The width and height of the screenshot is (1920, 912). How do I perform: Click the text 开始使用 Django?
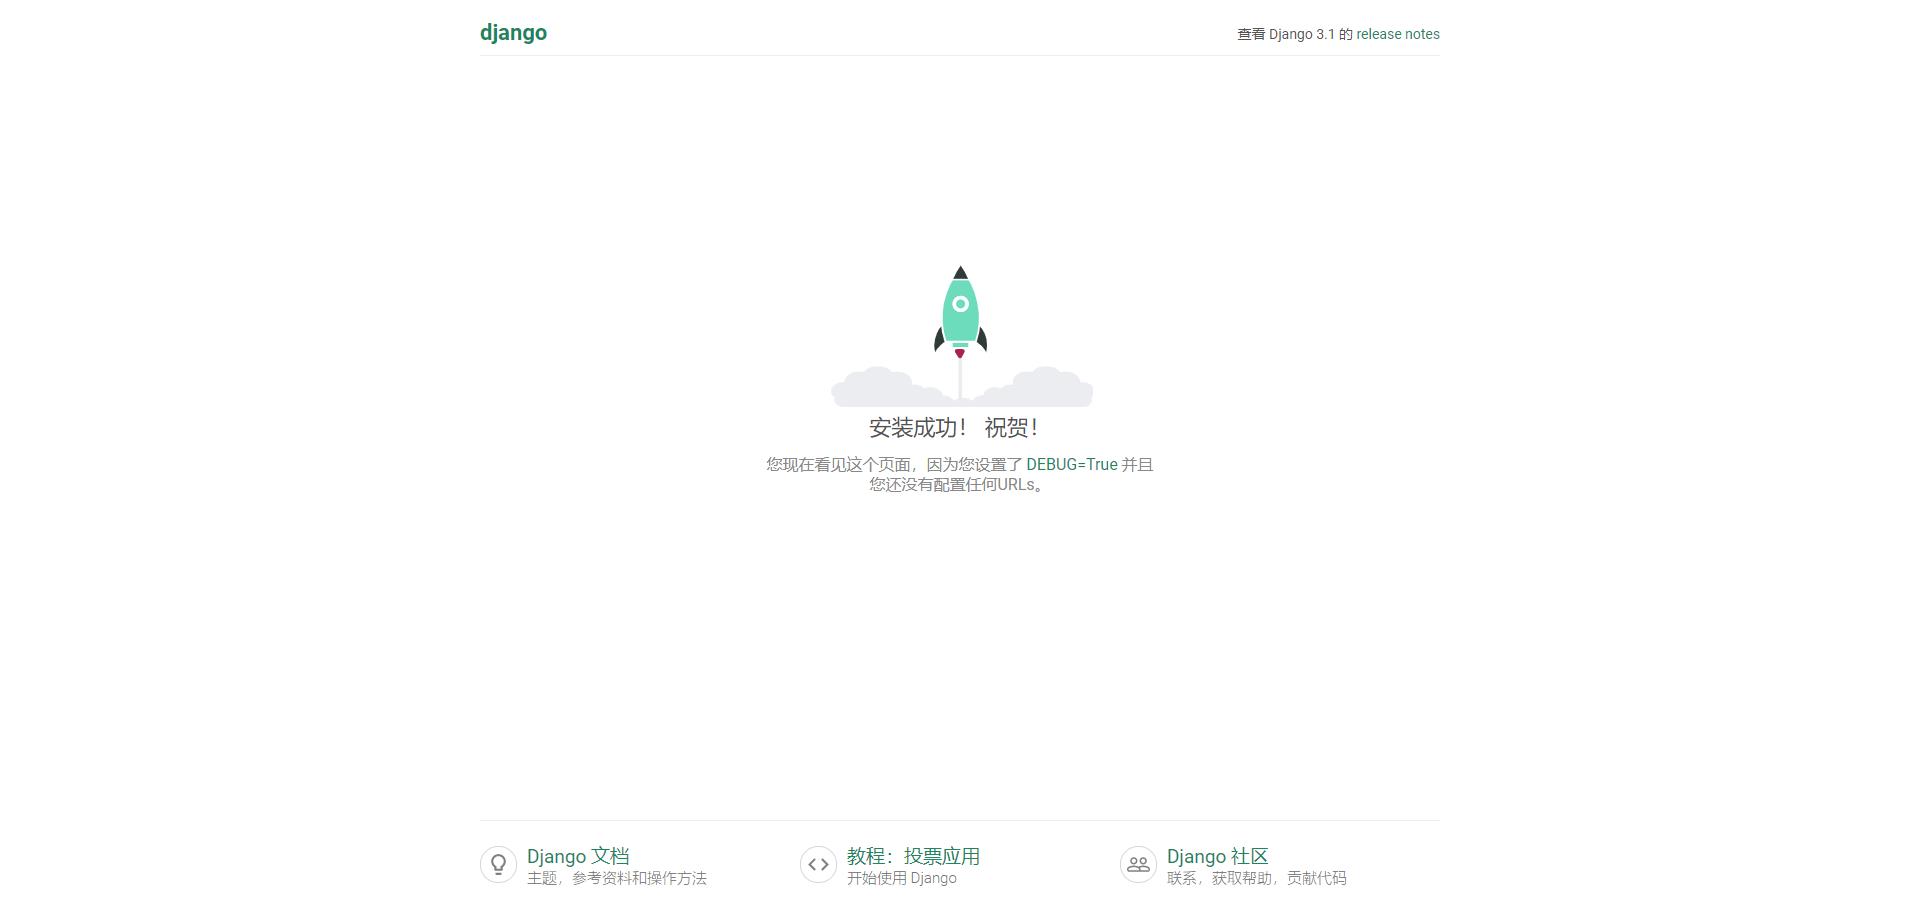click(x=902, y=878)
